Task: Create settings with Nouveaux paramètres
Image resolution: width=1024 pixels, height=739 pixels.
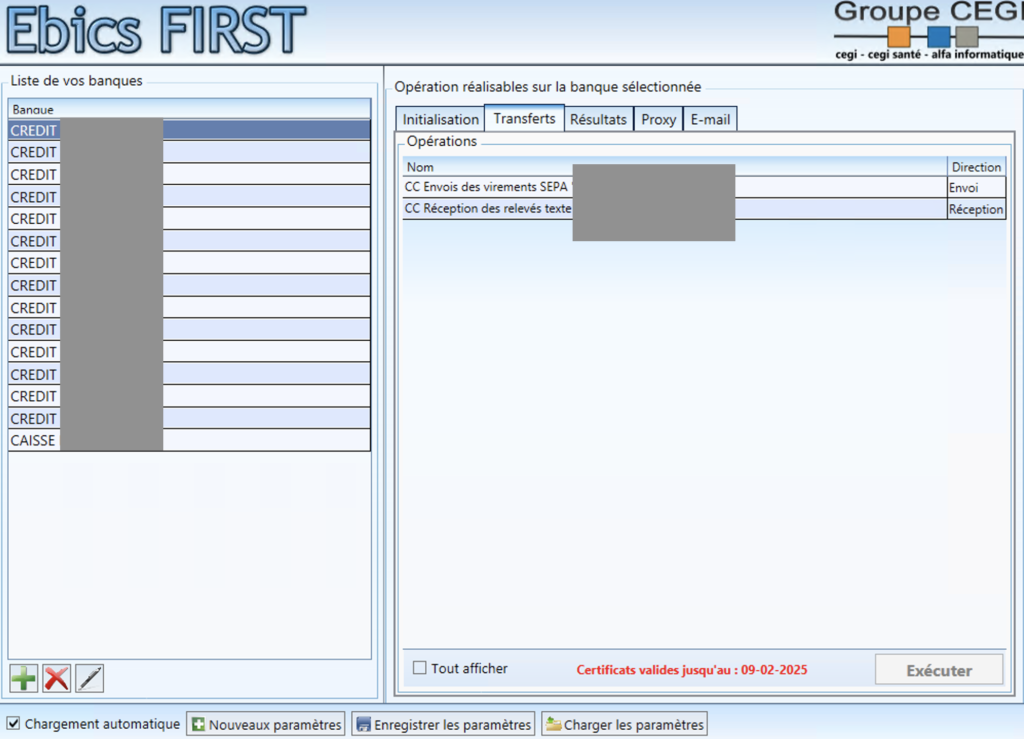Action: [x=266, y=724]
